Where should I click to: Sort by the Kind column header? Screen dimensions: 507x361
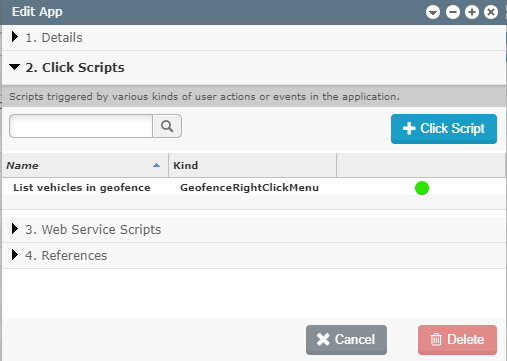click(x=253, y=165)
